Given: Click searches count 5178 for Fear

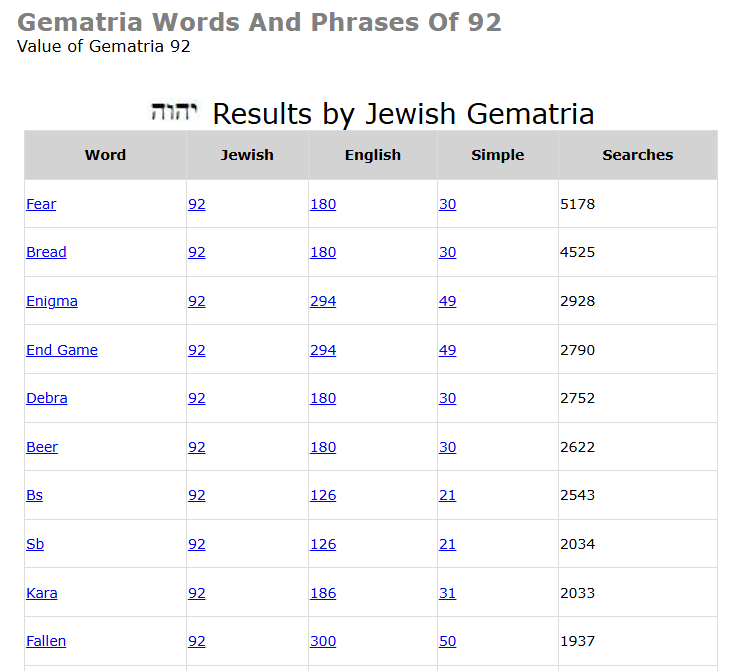Looking at the screenshot, I should [x=578, y=204].
